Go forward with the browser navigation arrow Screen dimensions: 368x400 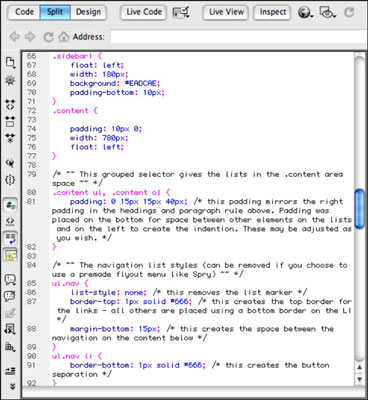(x=30, y=36)
